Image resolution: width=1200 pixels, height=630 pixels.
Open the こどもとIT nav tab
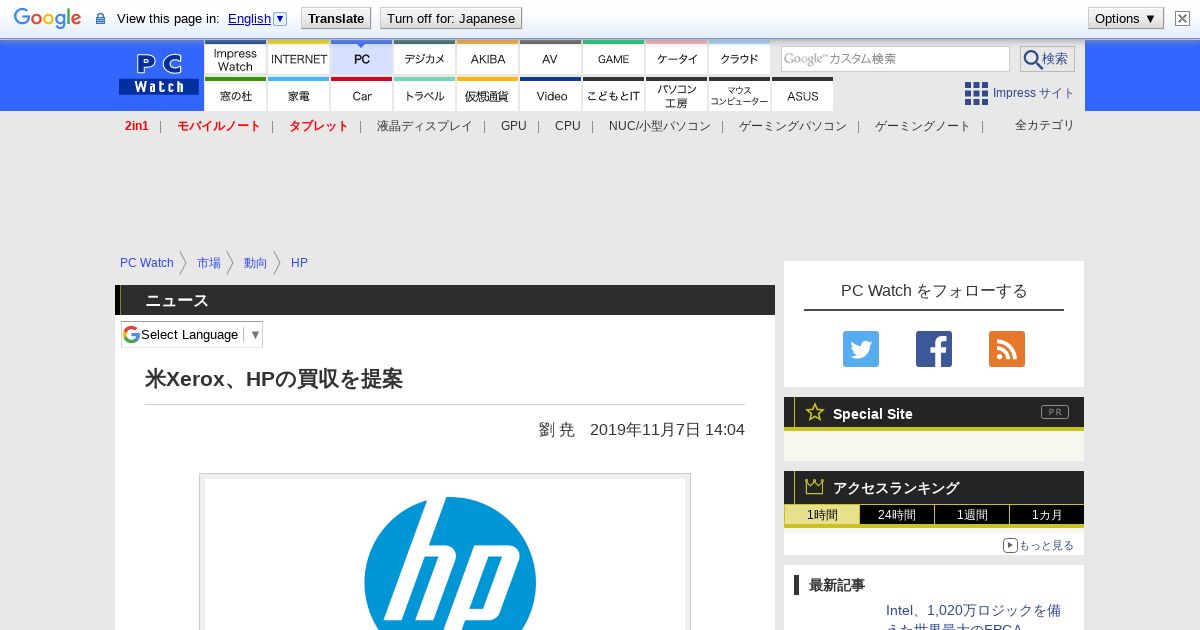click(614, 95)
